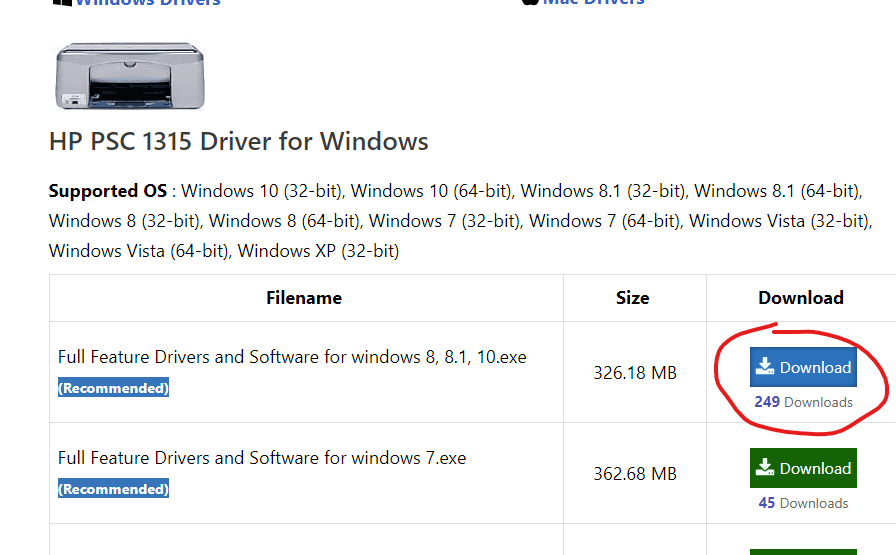Click the 'HP PSC 1315 Driver for Windows' heading
This screenshot has width=896, height=555.
coord(238,141)
